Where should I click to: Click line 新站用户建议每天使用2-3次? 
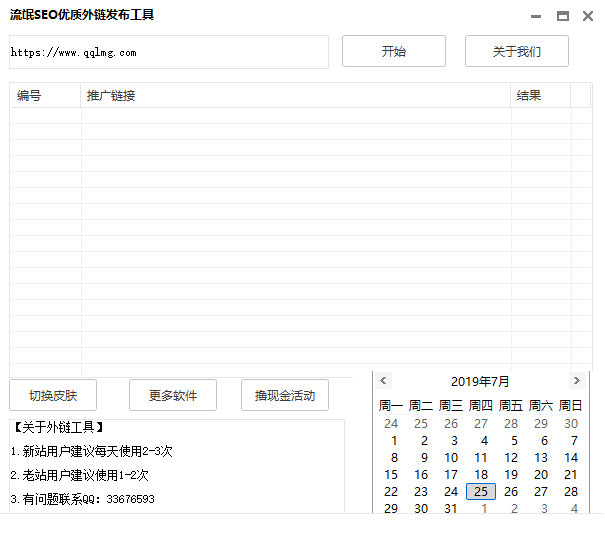(97, 451)
